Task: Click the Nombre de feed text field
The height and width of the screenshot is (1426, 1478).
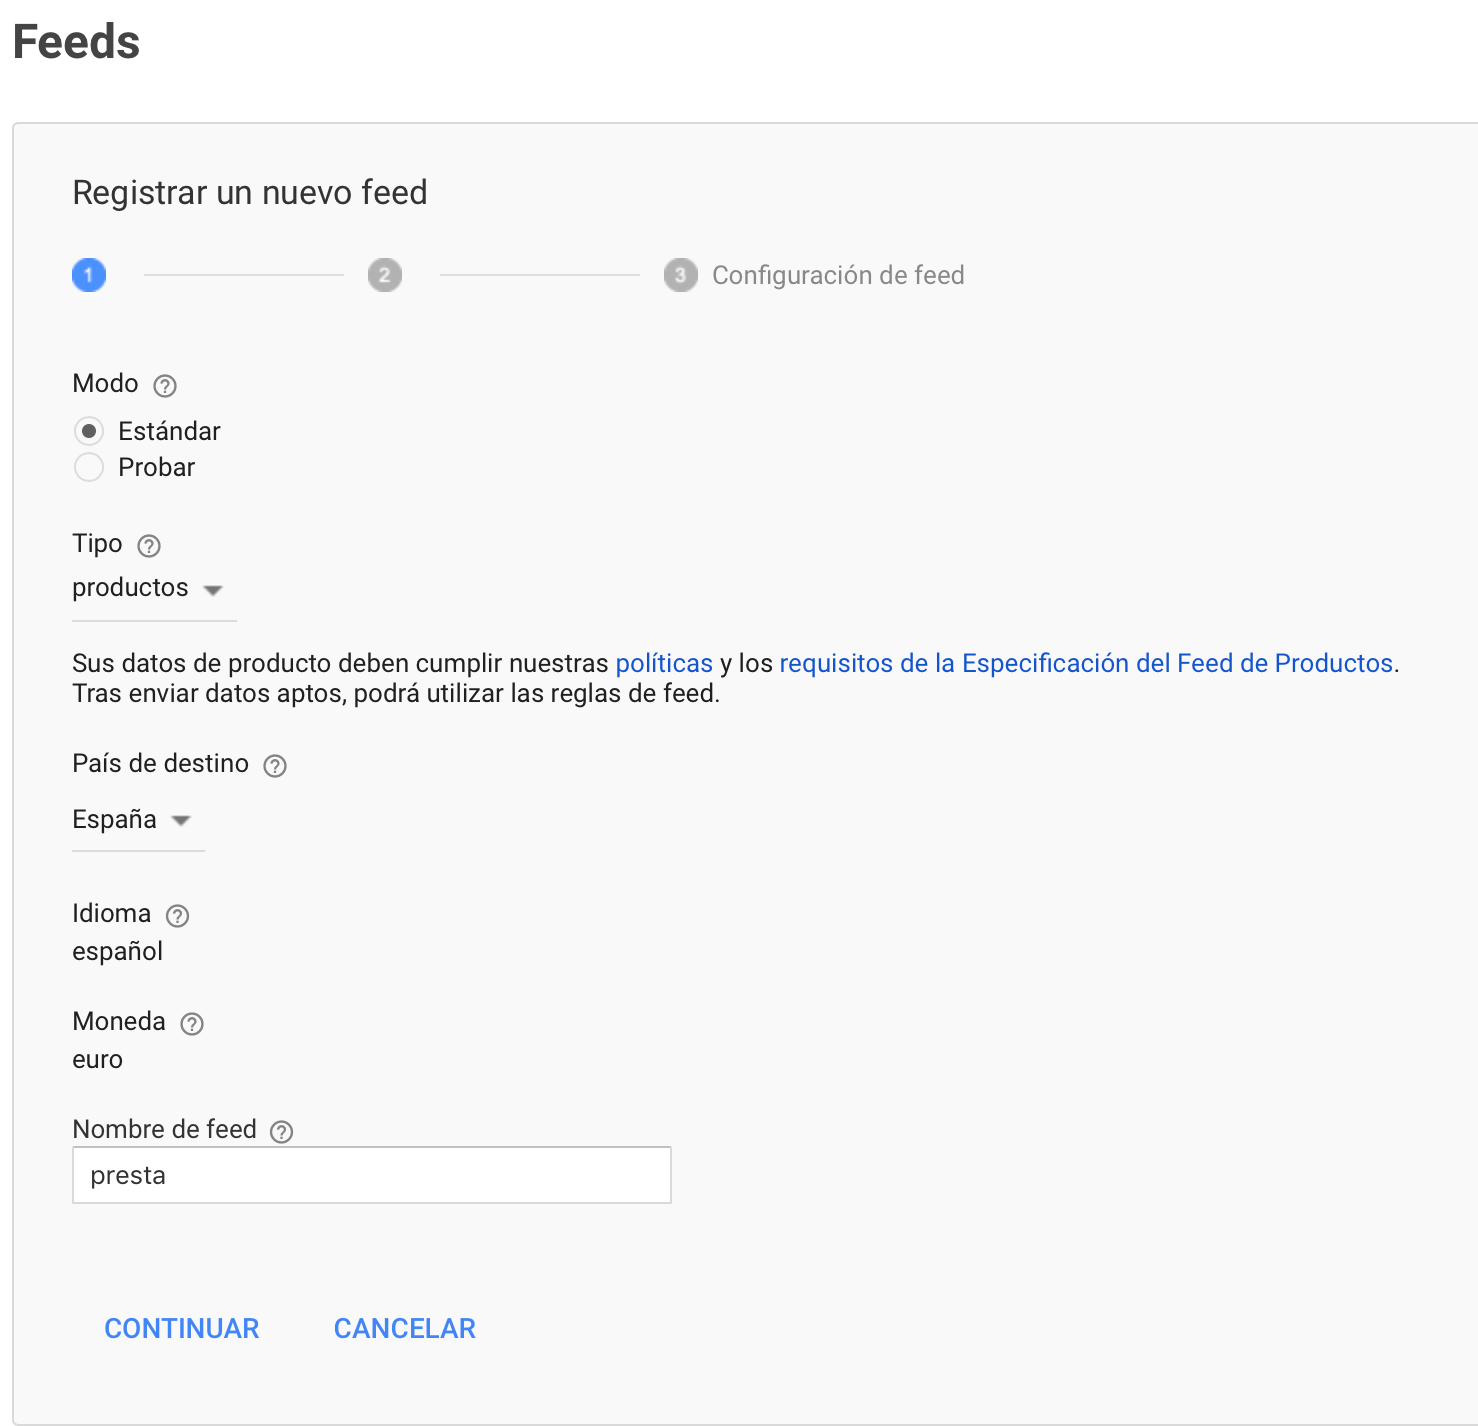Action: point(371,1175)
